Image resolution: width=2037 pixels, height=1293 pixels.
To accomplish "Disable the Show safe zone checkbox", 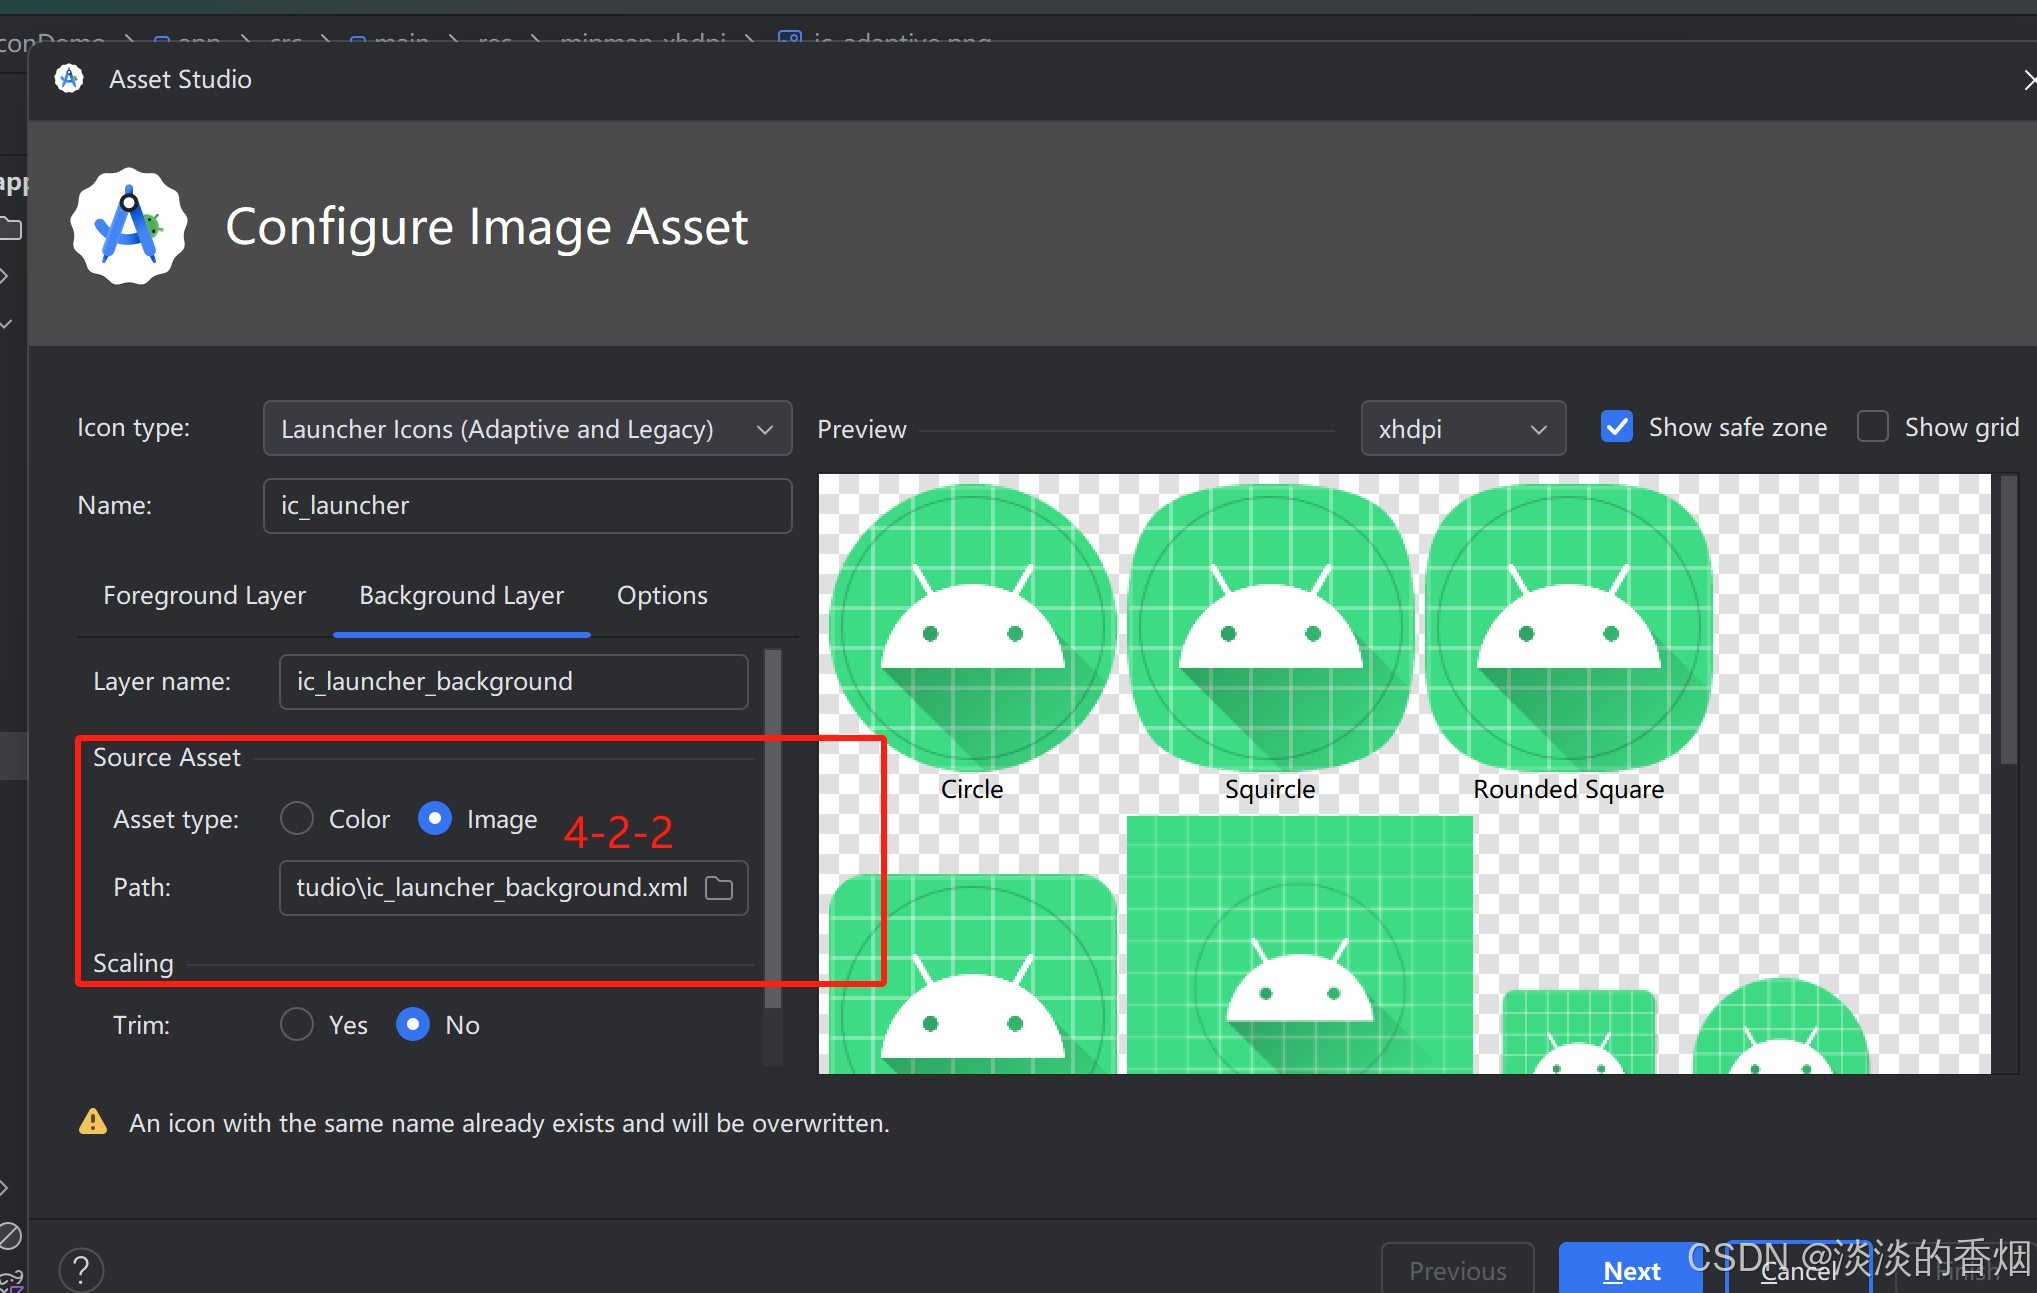I will 1617,427.
